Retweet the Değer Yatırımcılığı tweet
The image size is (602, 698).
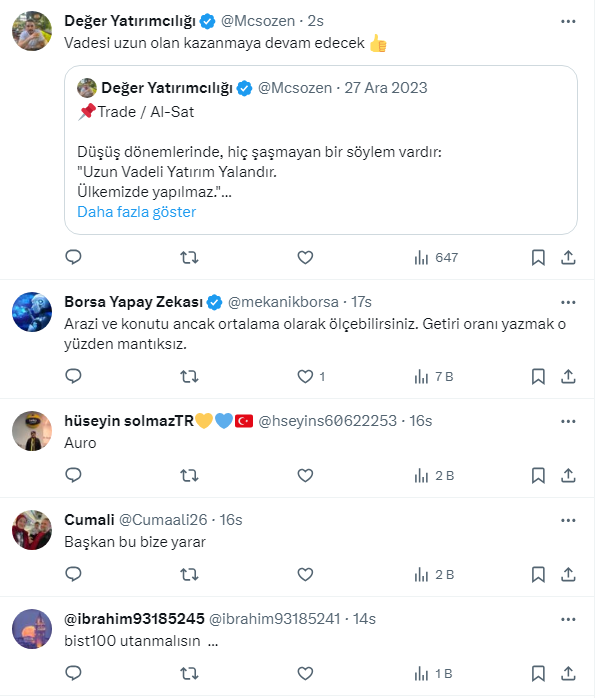(x=189, y=257)
